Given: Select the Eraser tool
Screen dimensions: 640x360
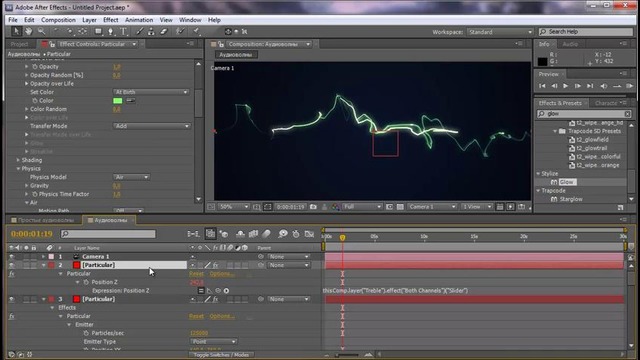Looking at the screenshot, I should [164, 31].
